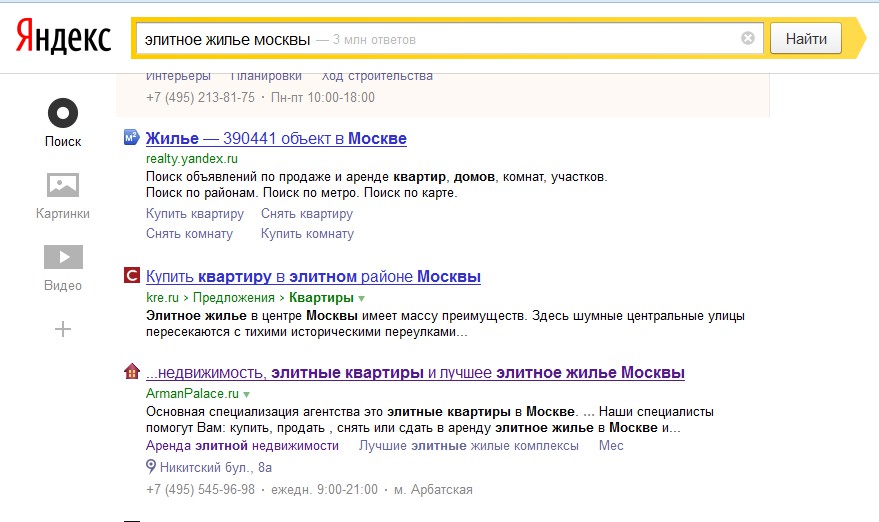Viewport: 879px width, 522px height.
Task: Open the Видео search icon
Action: point(63,257)
